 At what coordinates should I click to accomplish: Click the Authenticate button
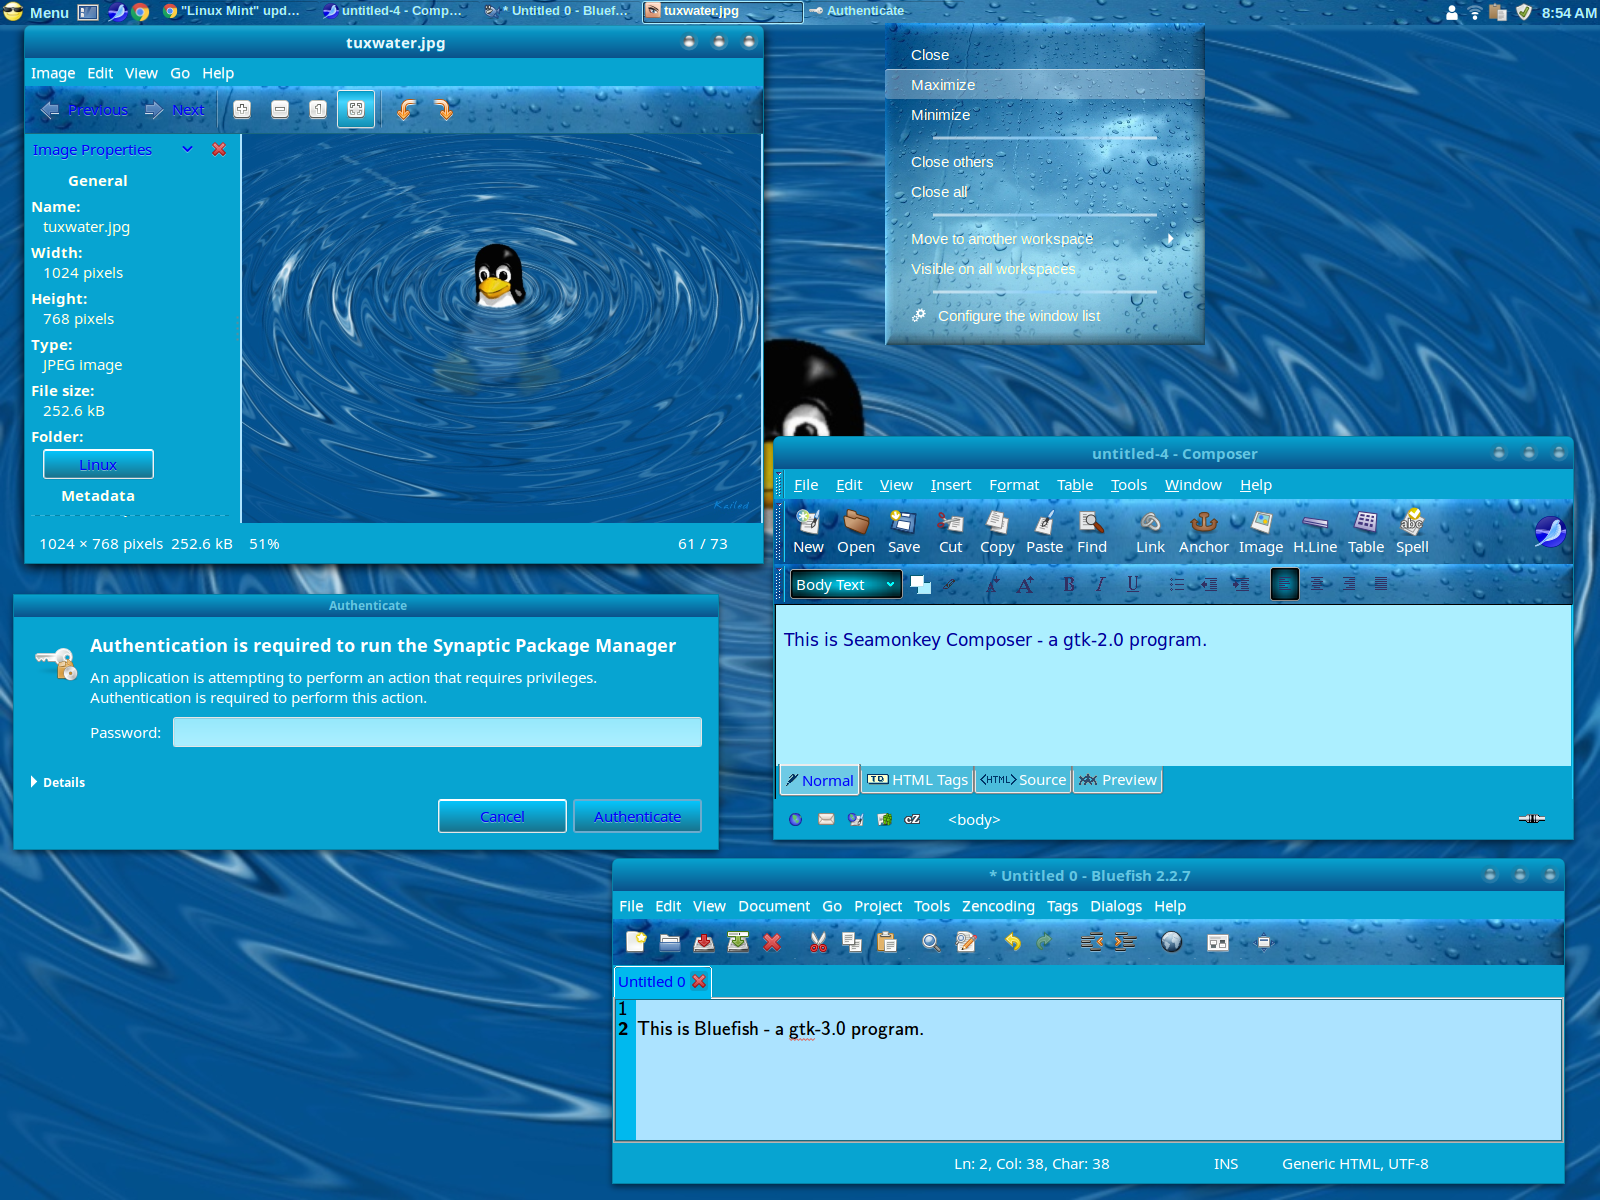(x=637, y=816)
